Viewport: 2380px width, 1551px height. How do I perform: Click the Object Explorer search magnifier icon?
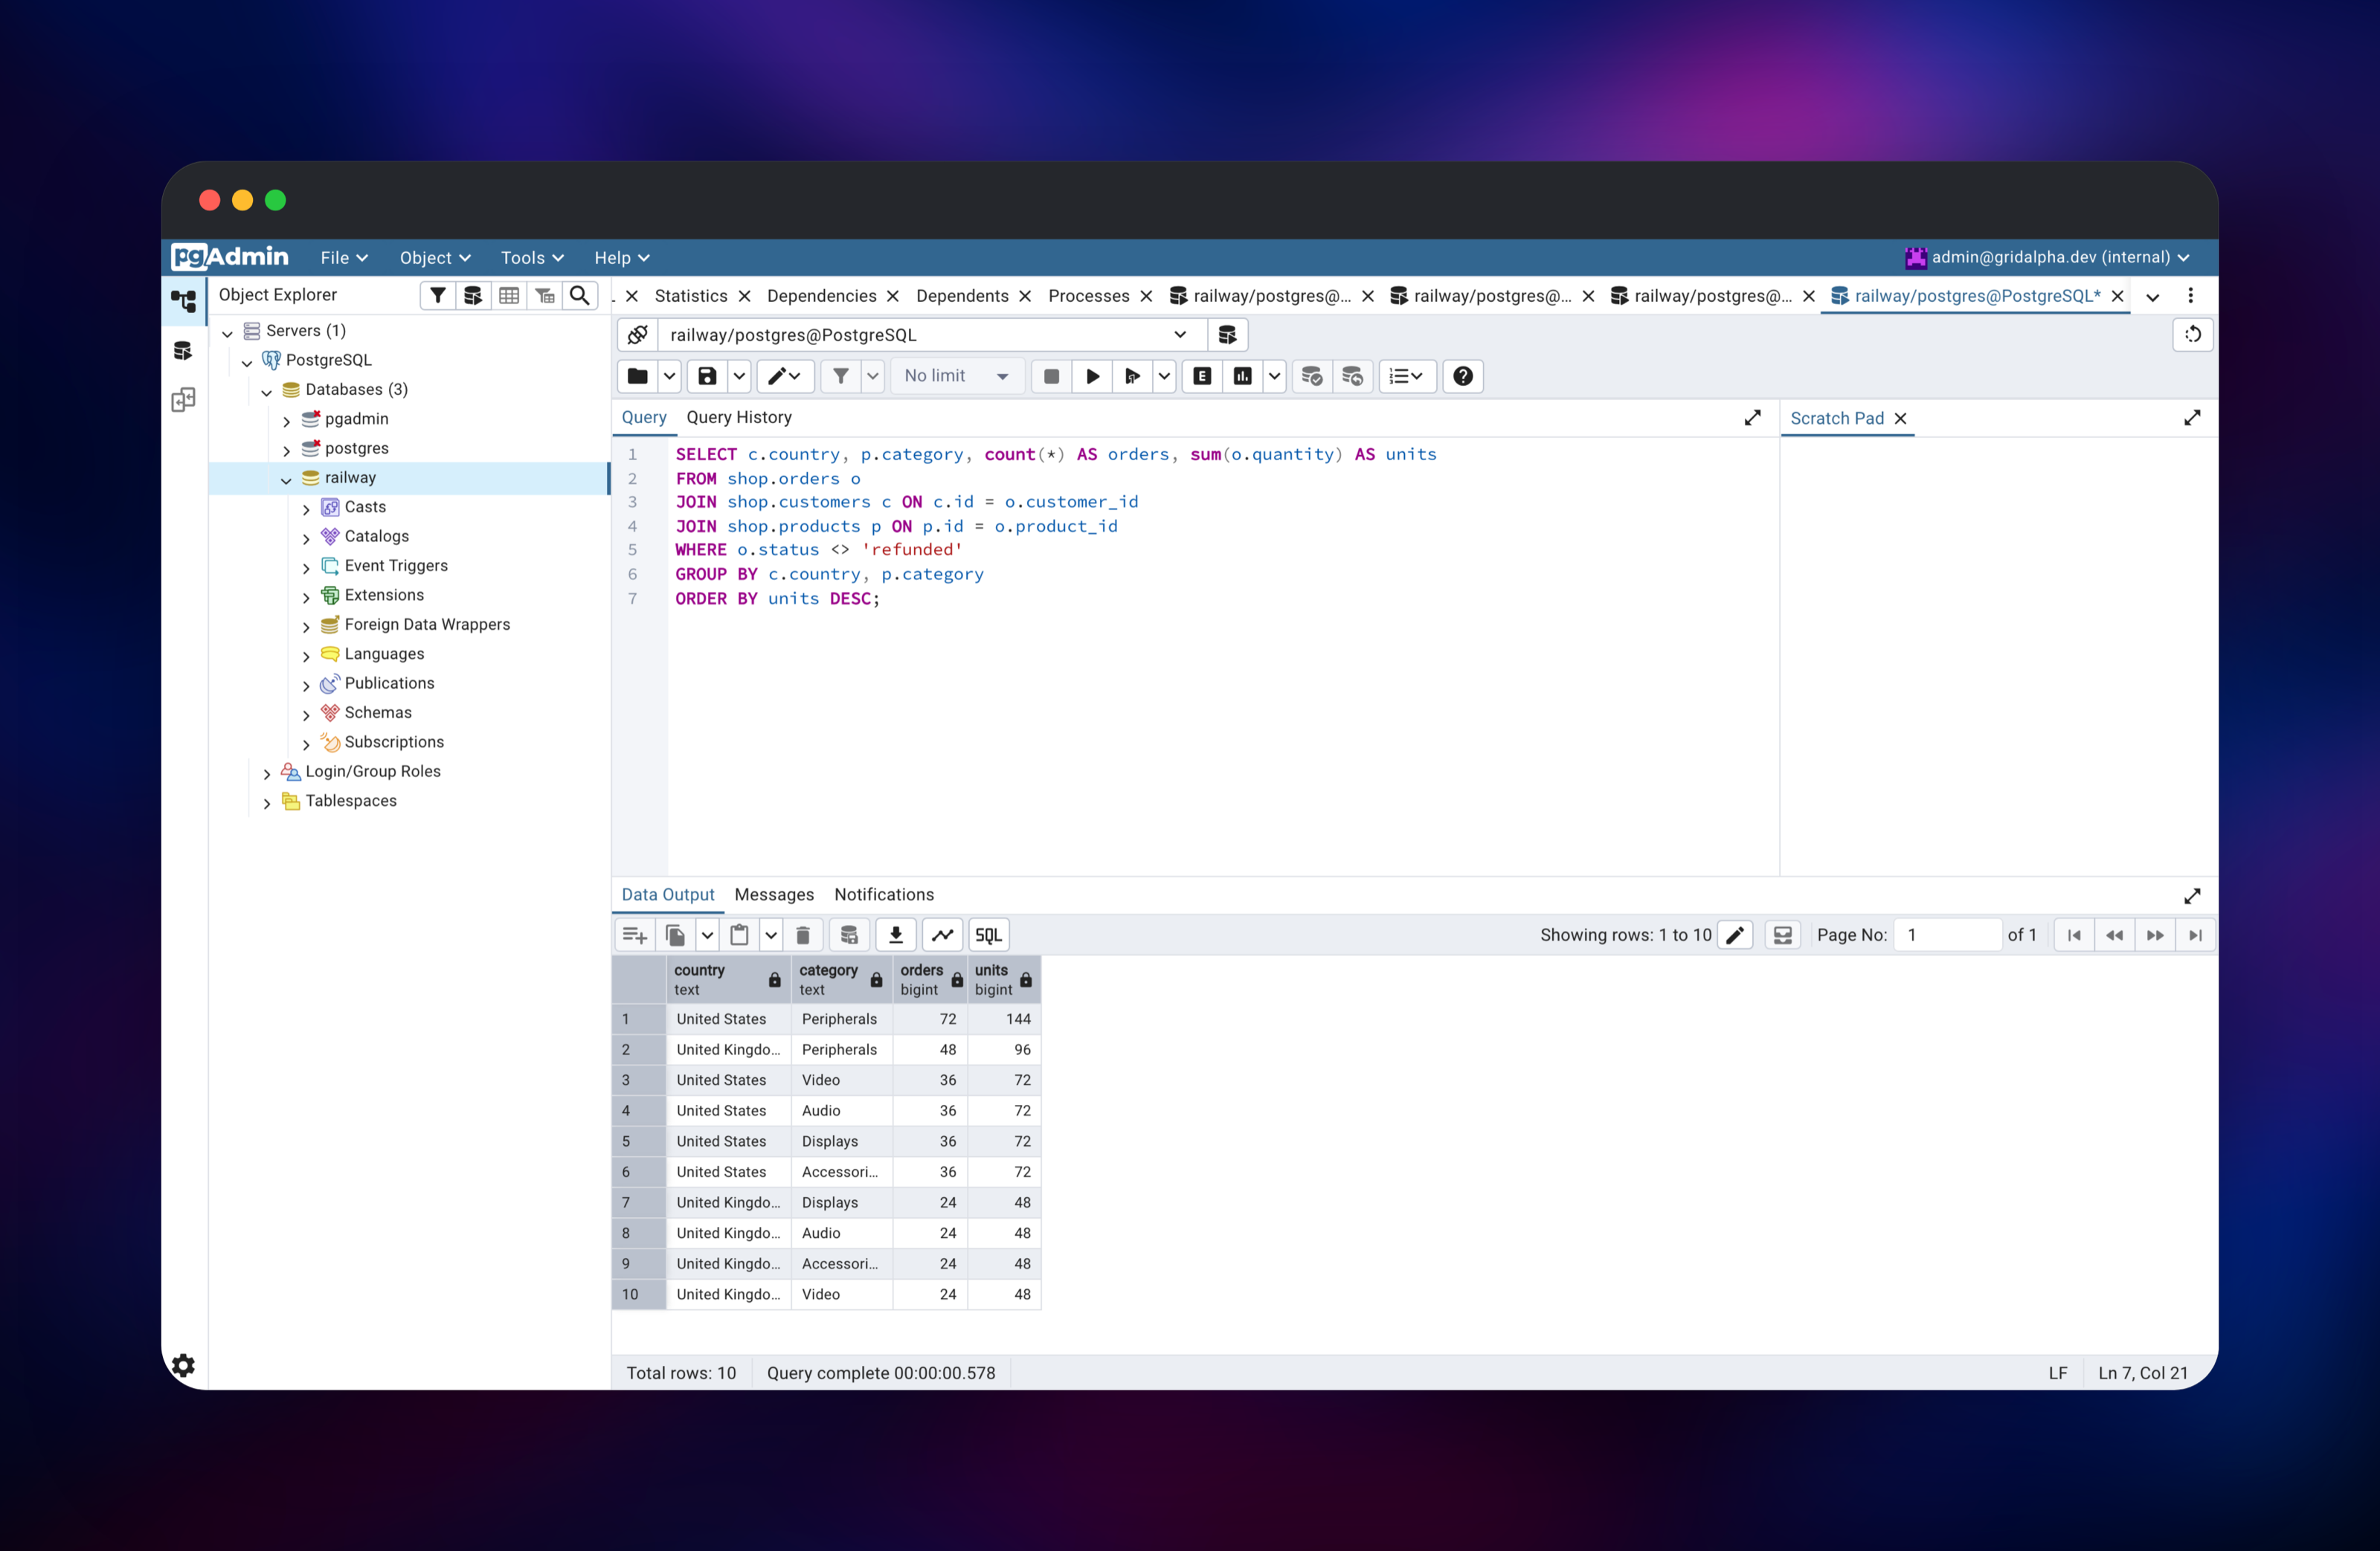pos(579,295)
